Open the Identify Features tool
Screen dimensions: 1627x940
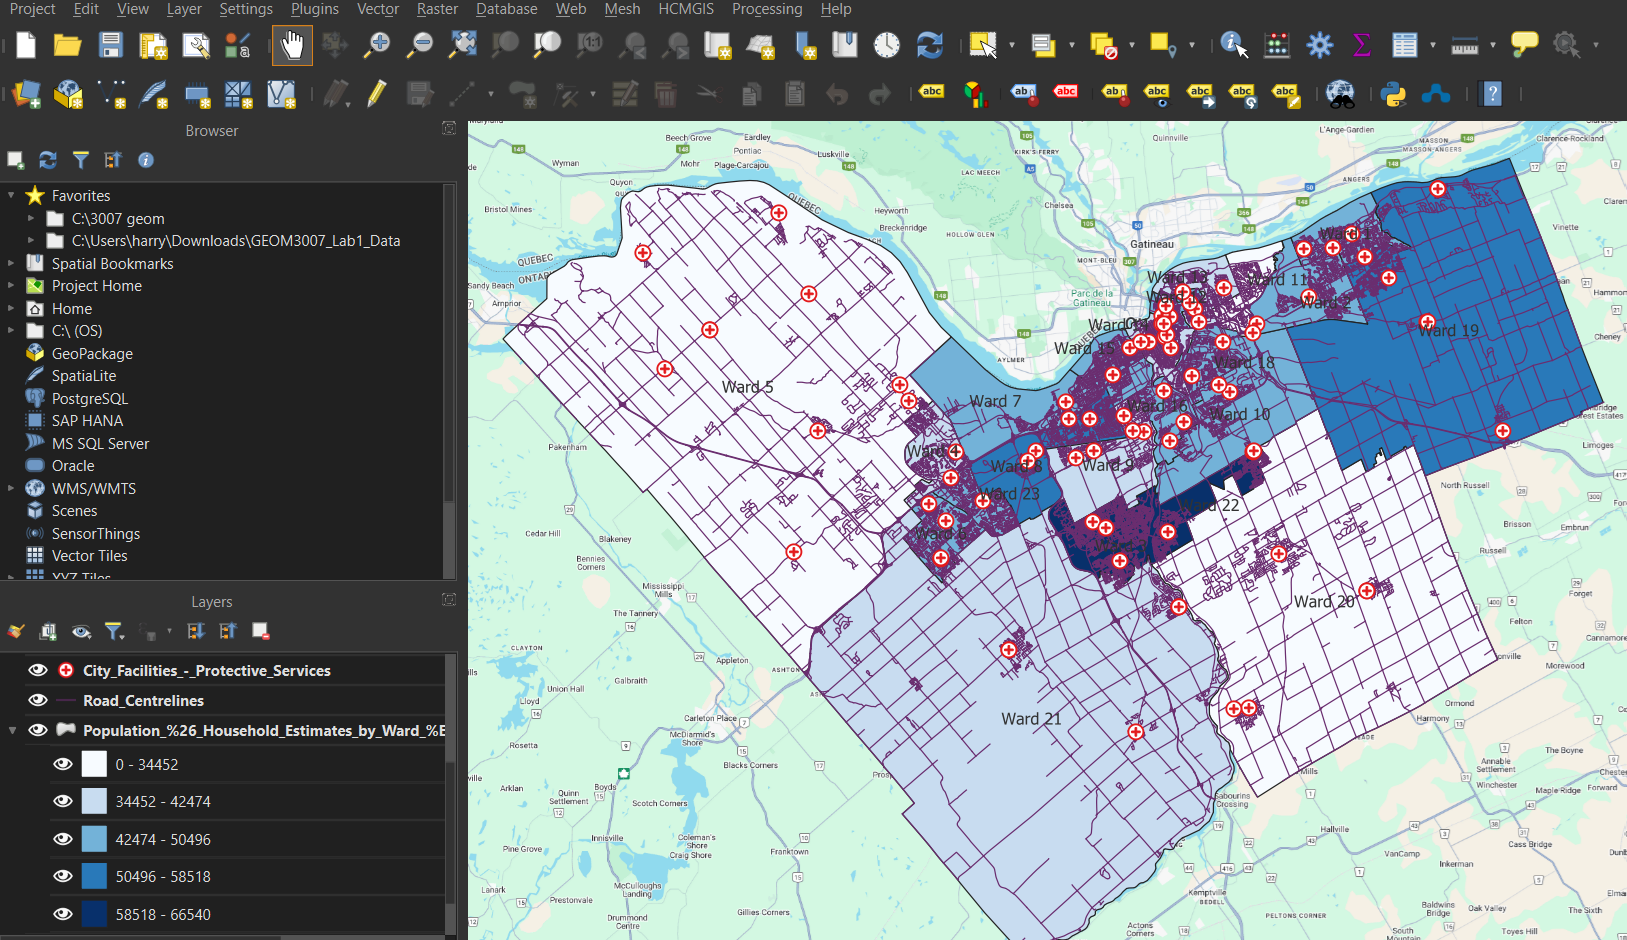[x=1232, y=45]
